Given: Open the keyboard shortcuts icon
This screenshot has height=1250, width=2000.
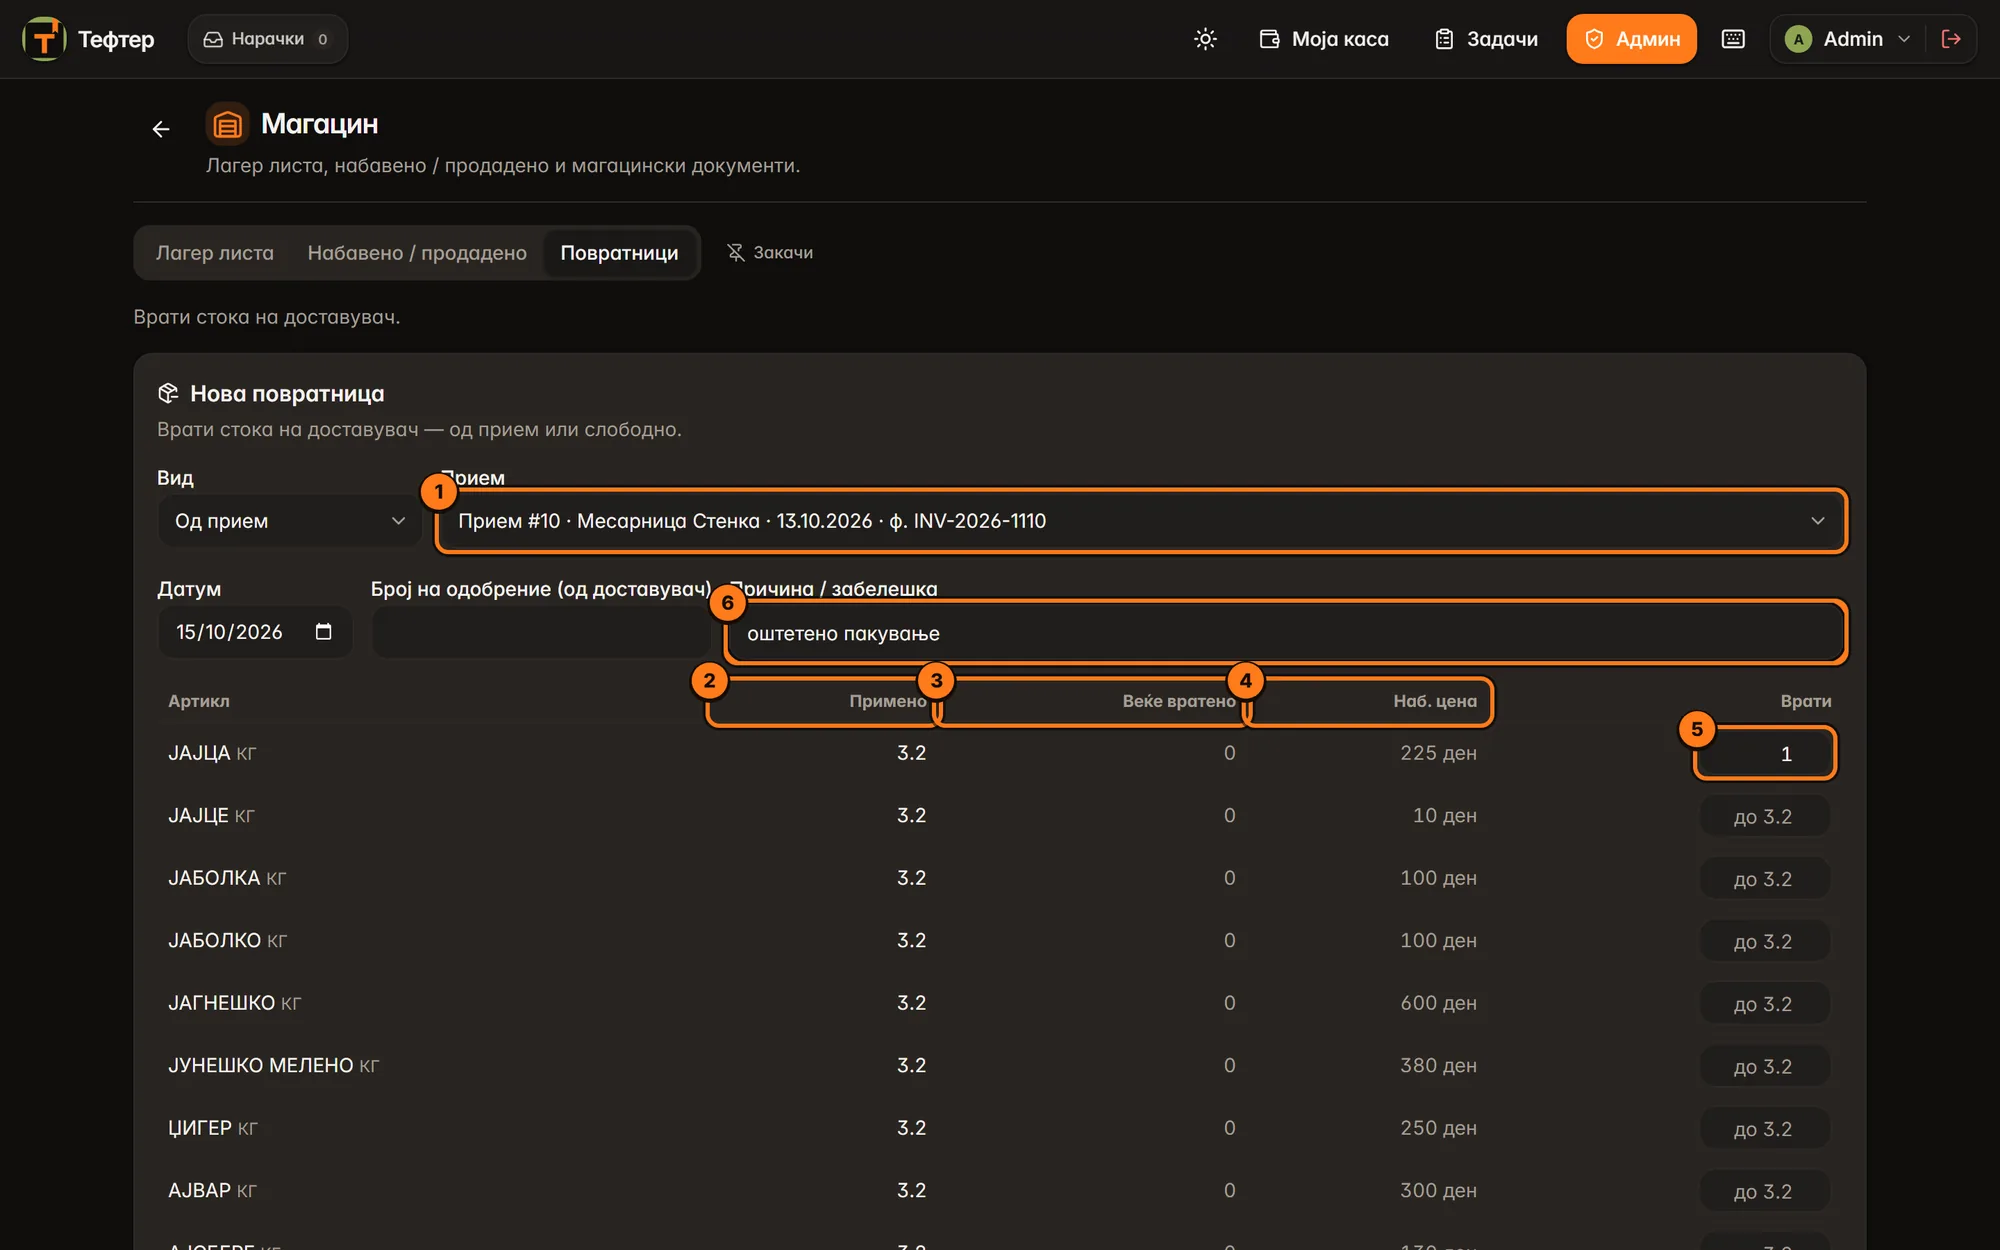Looking at the screenshot, I should [1733, 39].
